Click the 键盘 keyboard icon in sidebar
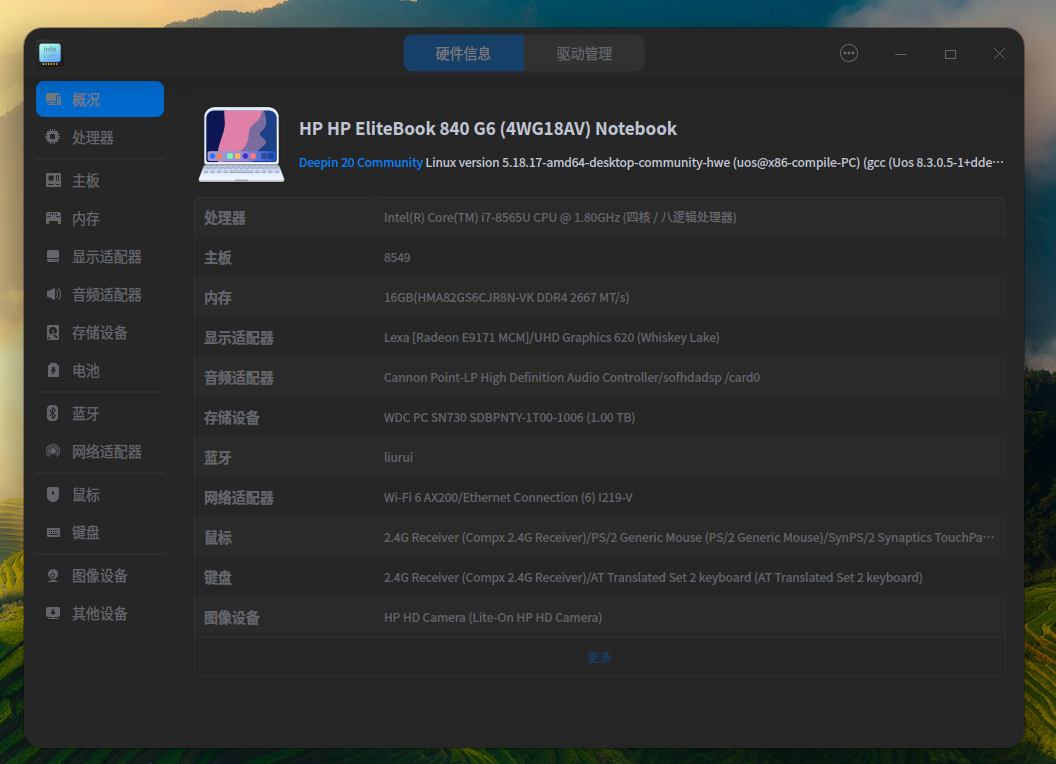 point(53,532)
